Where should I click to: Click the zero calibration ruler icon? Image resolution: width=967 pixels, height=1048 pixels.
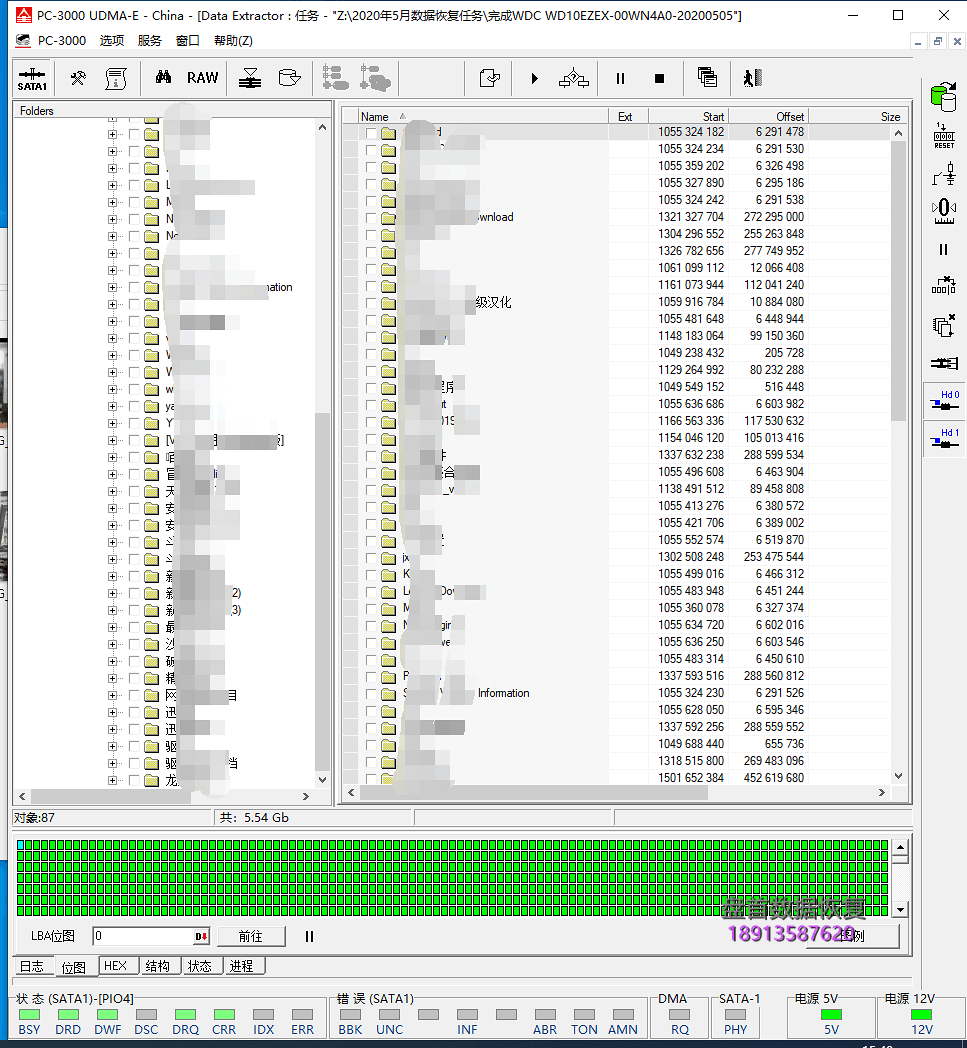pyautogui.click(x=944, y=211)
